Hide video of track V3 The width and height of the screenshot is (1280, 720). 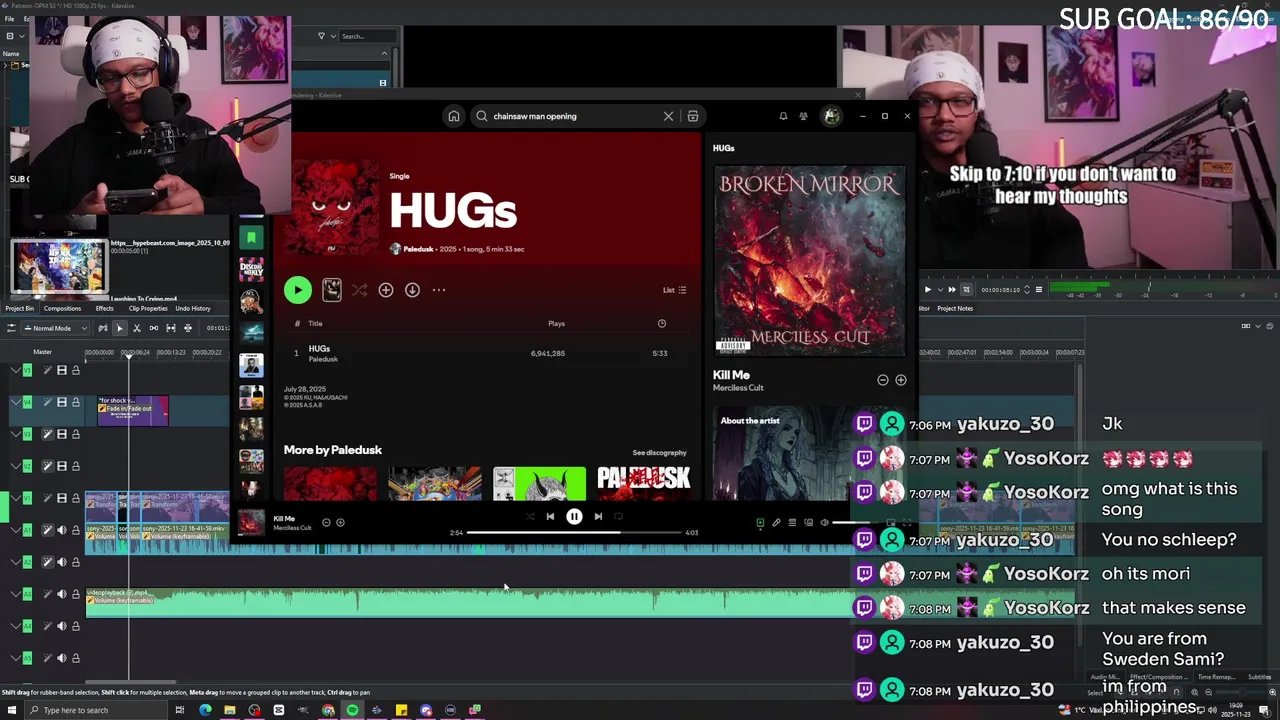point(61,434)
